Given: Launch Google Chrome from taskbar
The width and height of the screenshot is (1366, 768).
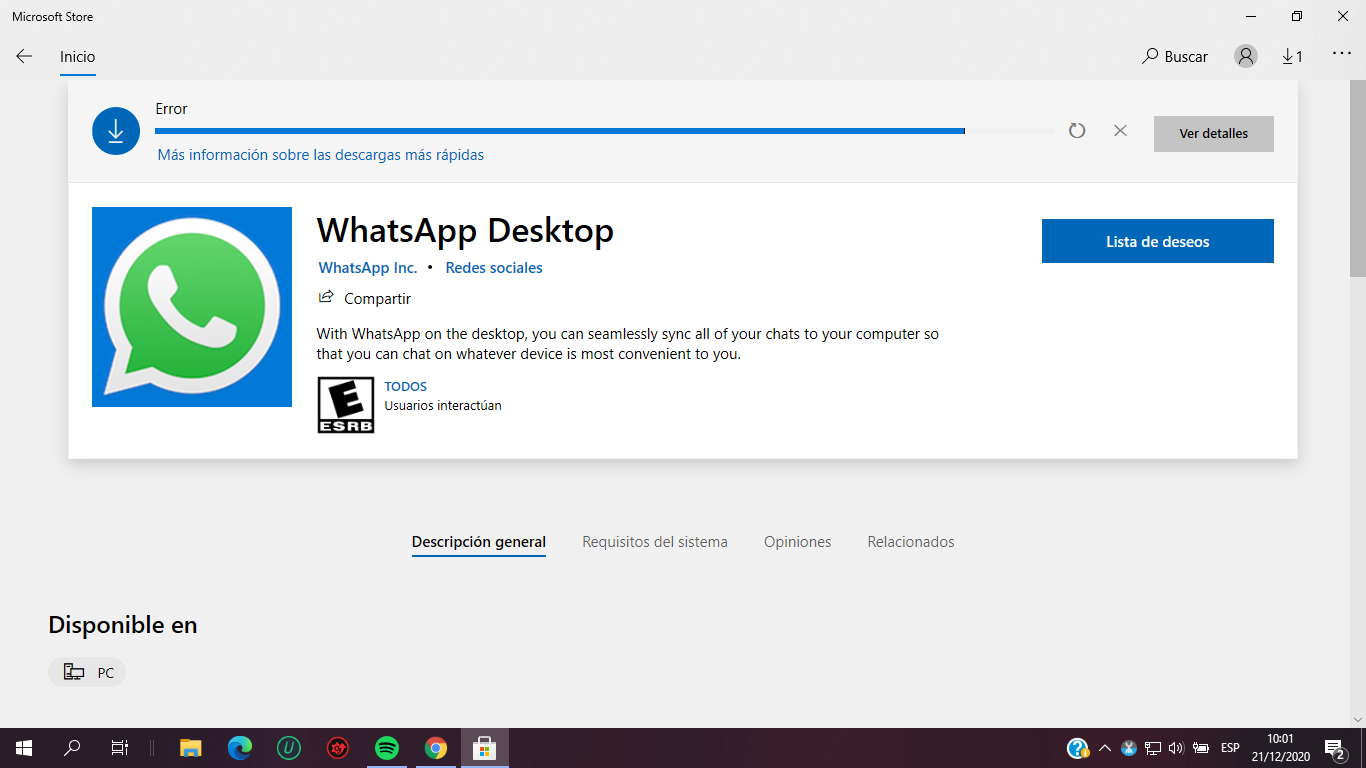Looking at the screenshot, I should [x=436, y=748].
